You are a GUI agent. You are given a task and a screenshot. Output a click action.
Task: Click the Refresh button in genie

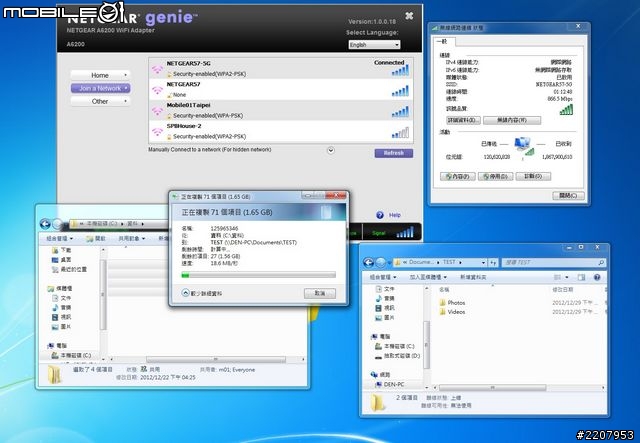pyautogui.click(x=393, y=153)
